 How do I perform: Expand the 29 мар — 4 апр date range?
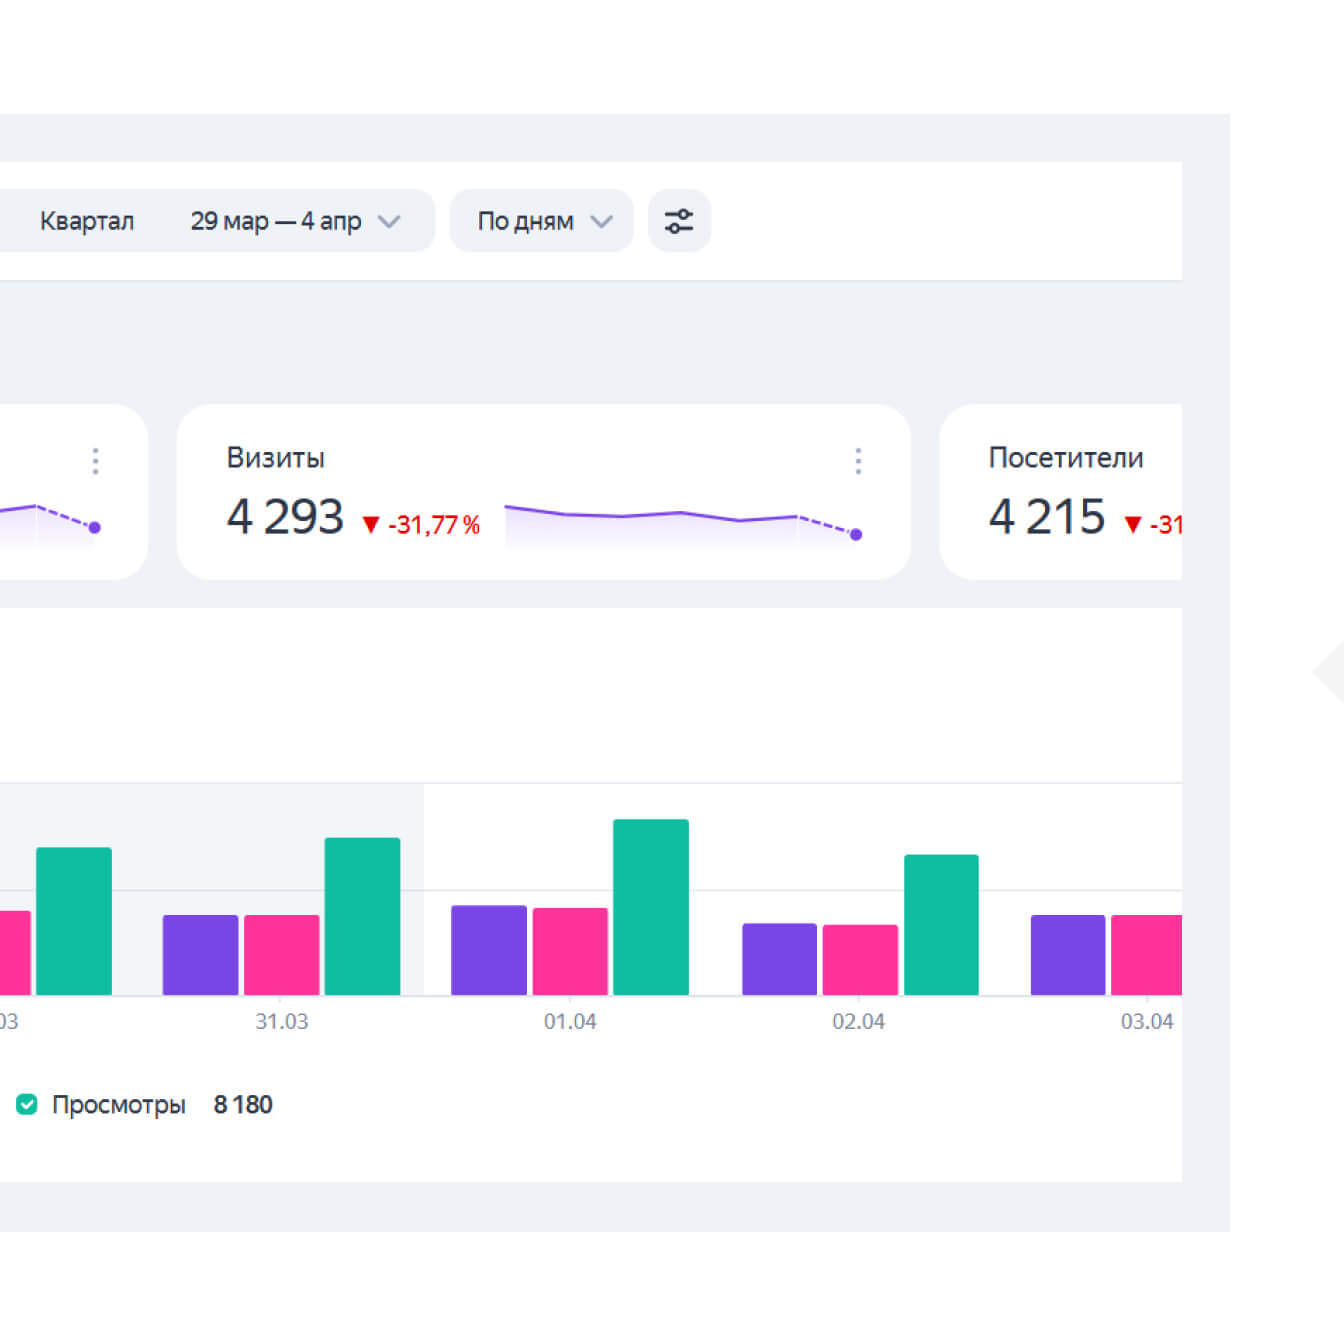pyautogui.click(x=276, y=221)
